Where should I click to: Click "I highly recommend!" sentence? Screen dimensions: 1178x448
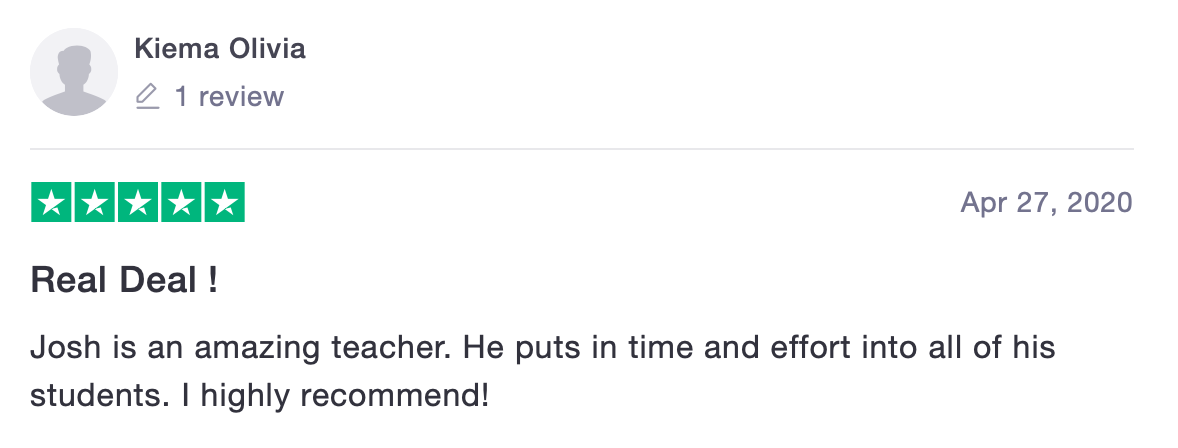click(335, 395)
